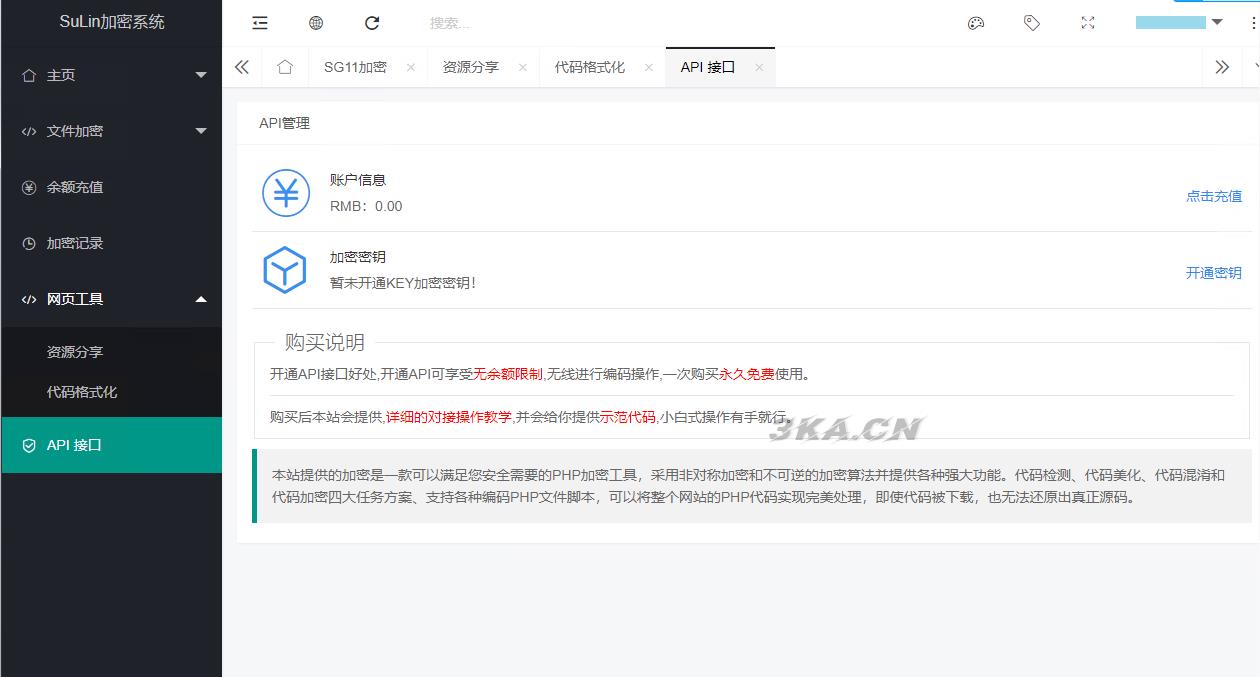Expand the 文件加密 sidebar menu
Screen dimensions: 1260x677
(x=110, y=131)
